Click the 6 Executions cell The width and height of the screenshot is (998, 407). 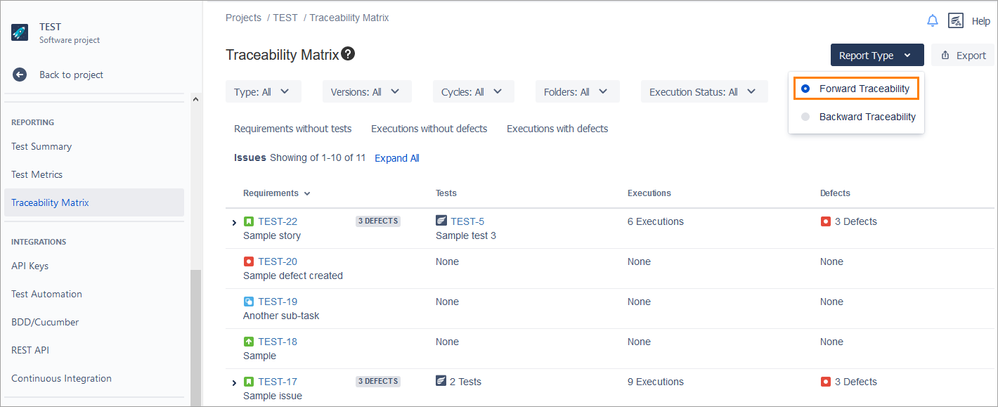[x=656, y=222]
